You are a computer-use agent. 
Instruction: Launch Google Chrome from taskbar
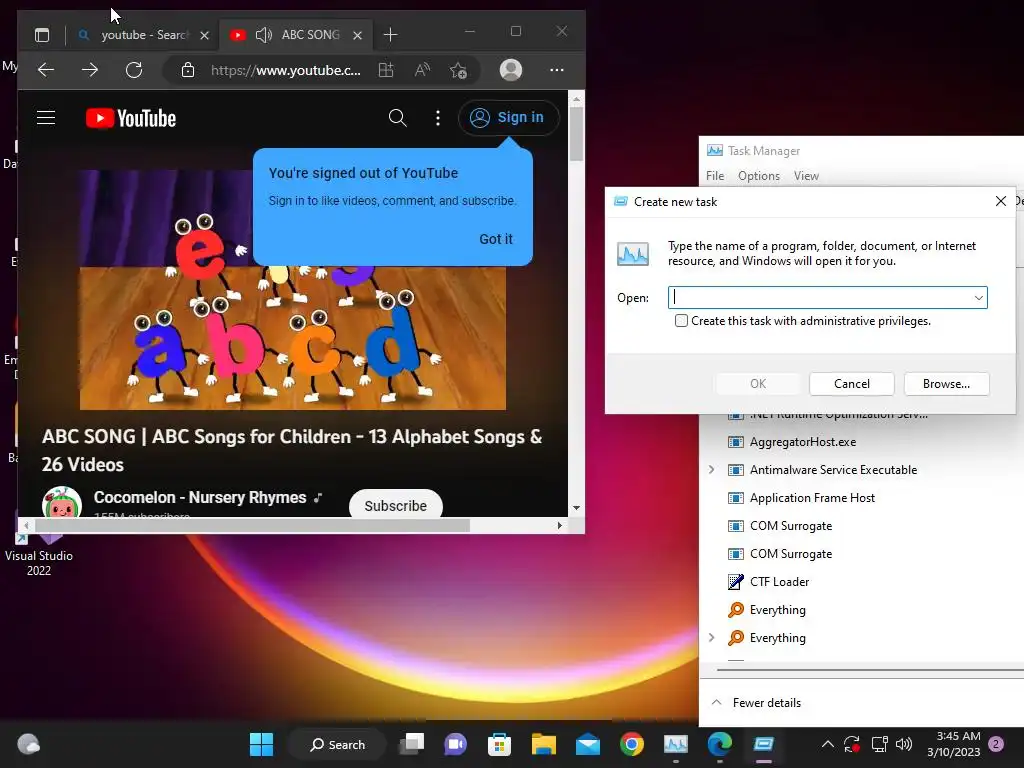tap(632, 744)
